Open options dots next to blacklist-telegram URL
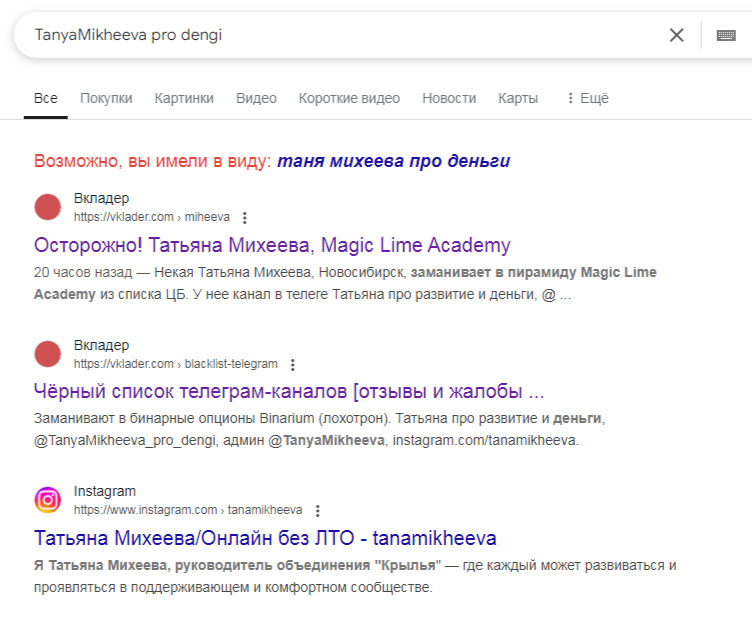The width and height of the screenshot is (752, 632). (293, 365)
